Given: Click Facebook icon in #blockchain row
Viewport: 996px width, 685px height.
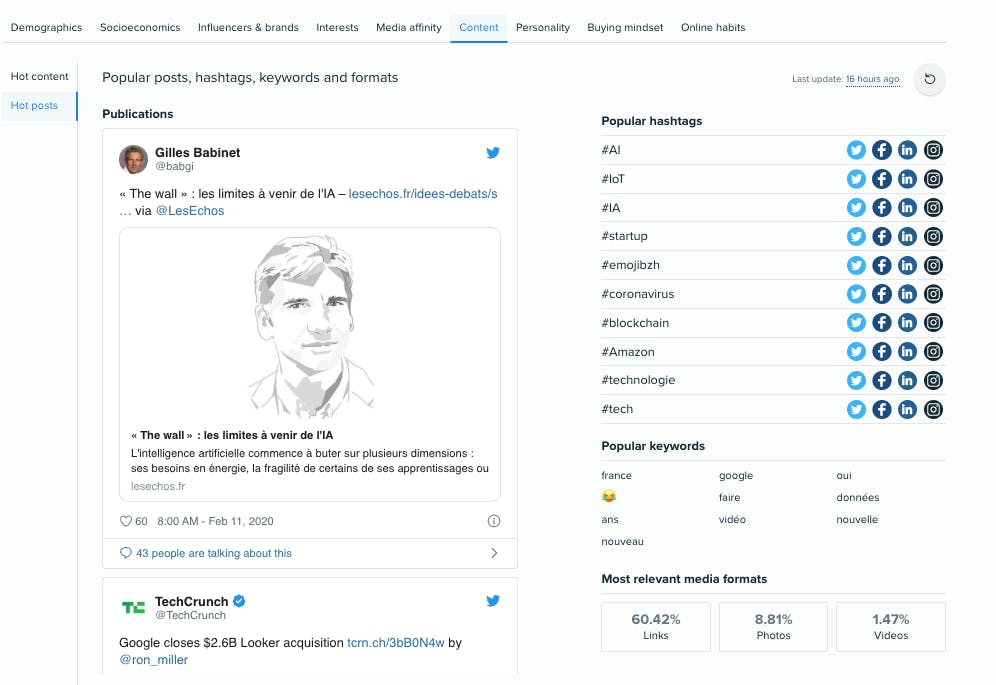Looking at the screenshot, I should coord(882,323).
